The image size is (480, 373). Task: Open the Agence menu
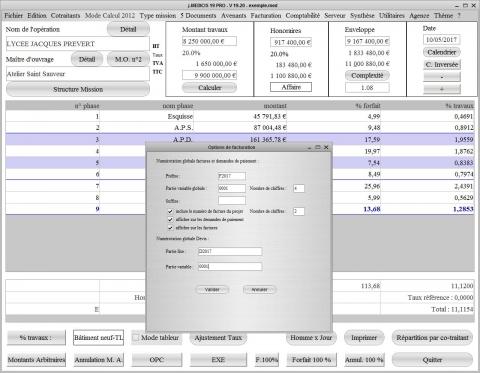tap(419, 16)
